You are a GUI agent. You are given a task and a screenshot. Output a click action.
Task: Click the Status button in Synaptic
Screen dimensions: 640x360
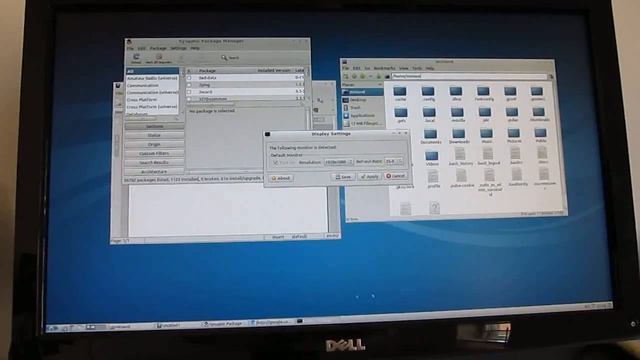[x=154, y=135]
